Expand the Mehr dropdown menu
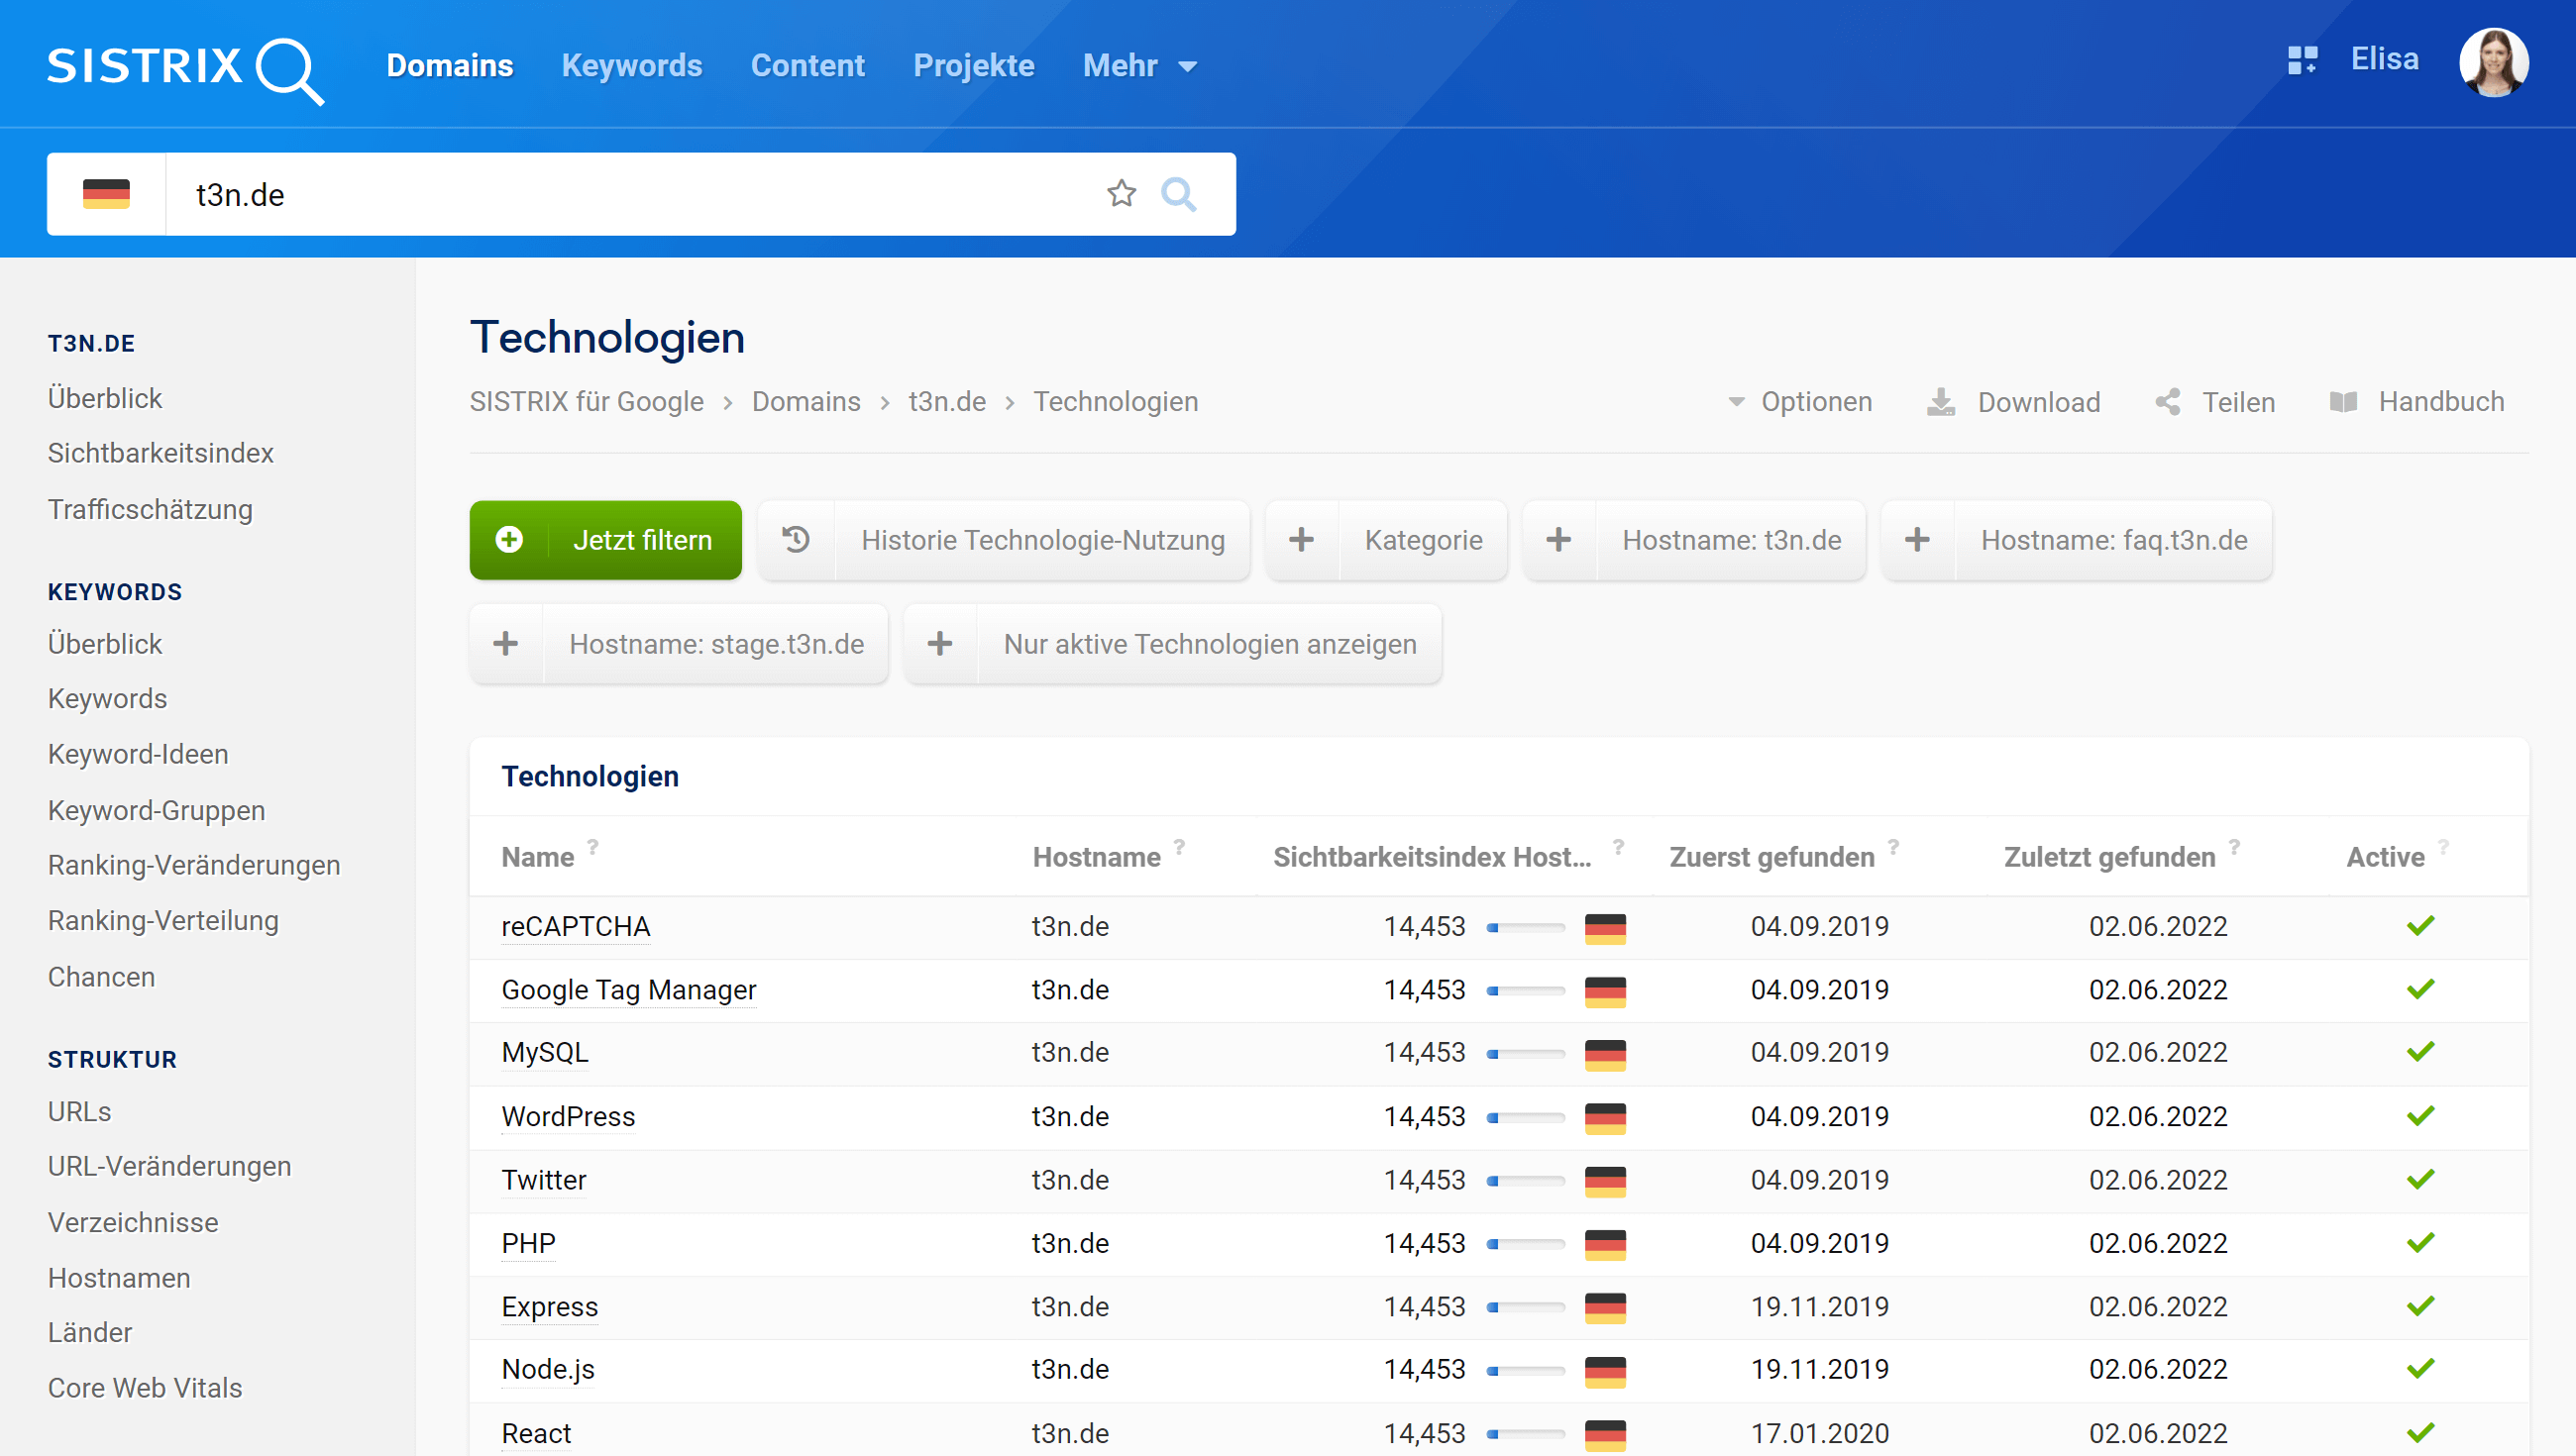Viewport: 2576px width, 1456px height. click(1139, 66)
